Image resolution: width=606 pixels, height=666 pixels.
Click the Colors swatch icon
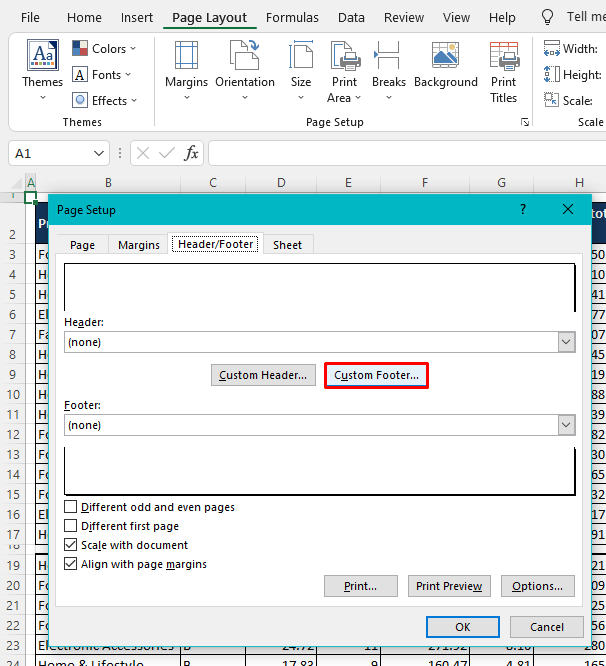[80, 48]
